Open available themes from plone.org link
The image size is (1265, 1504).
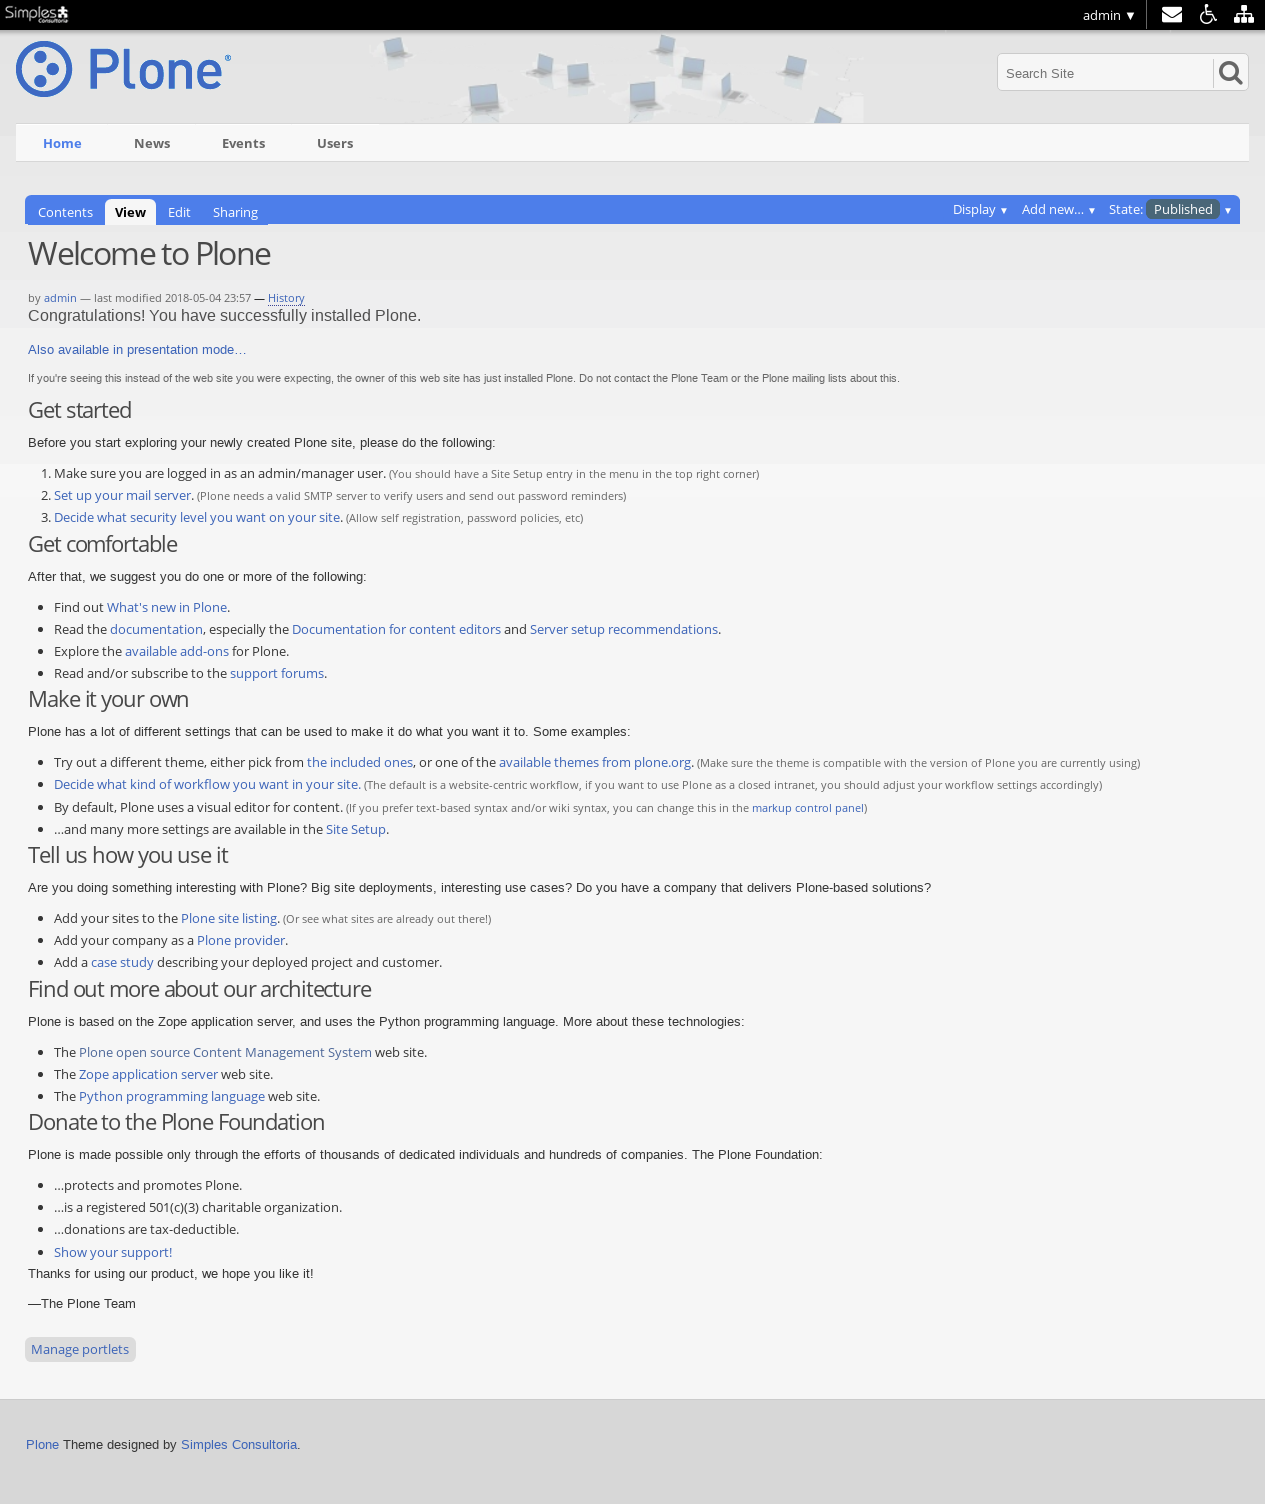[595, 762]
